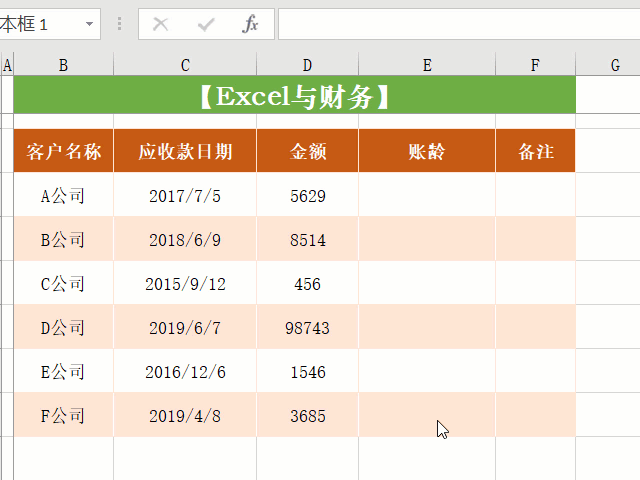Image resolution: width=640 pixels, height=480 pixels.
Task: Click empty 账龄 cell in E公司 row
Action: click(x=427, y=371)
